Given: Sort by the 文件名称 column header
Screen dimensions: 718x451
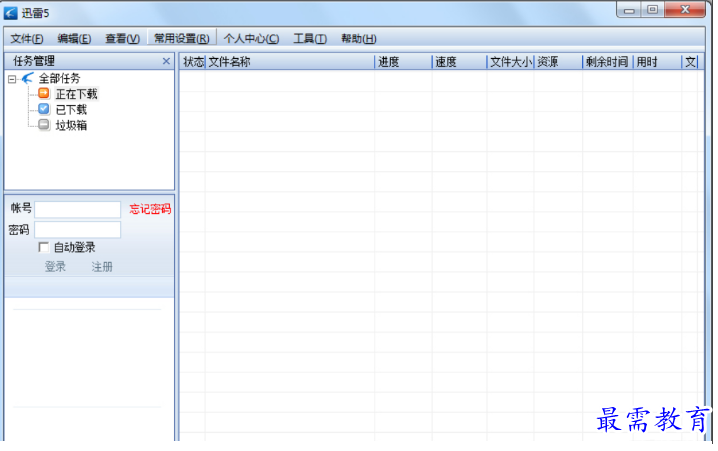Looking at the screenshot, I should click(x=290, y=62).
